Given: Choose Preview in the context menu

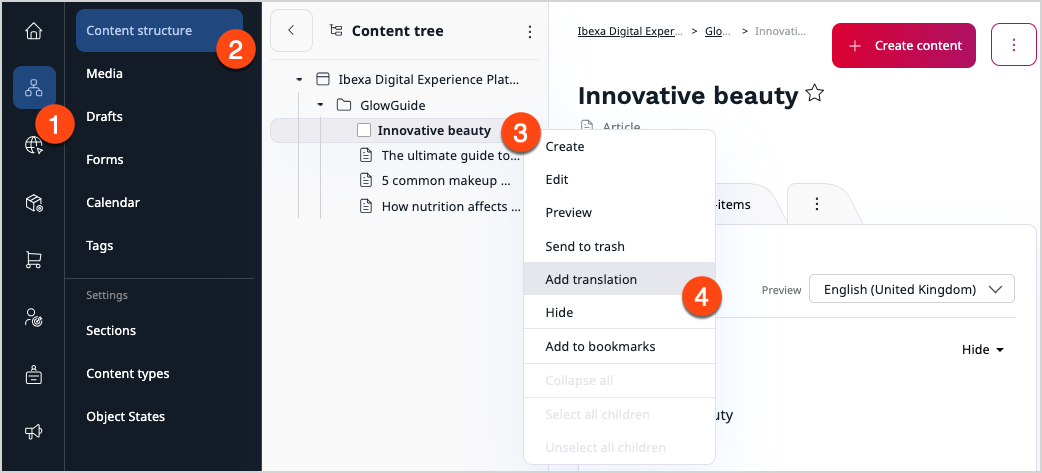Looking at the screenshot, I should [x=619, y=213].
